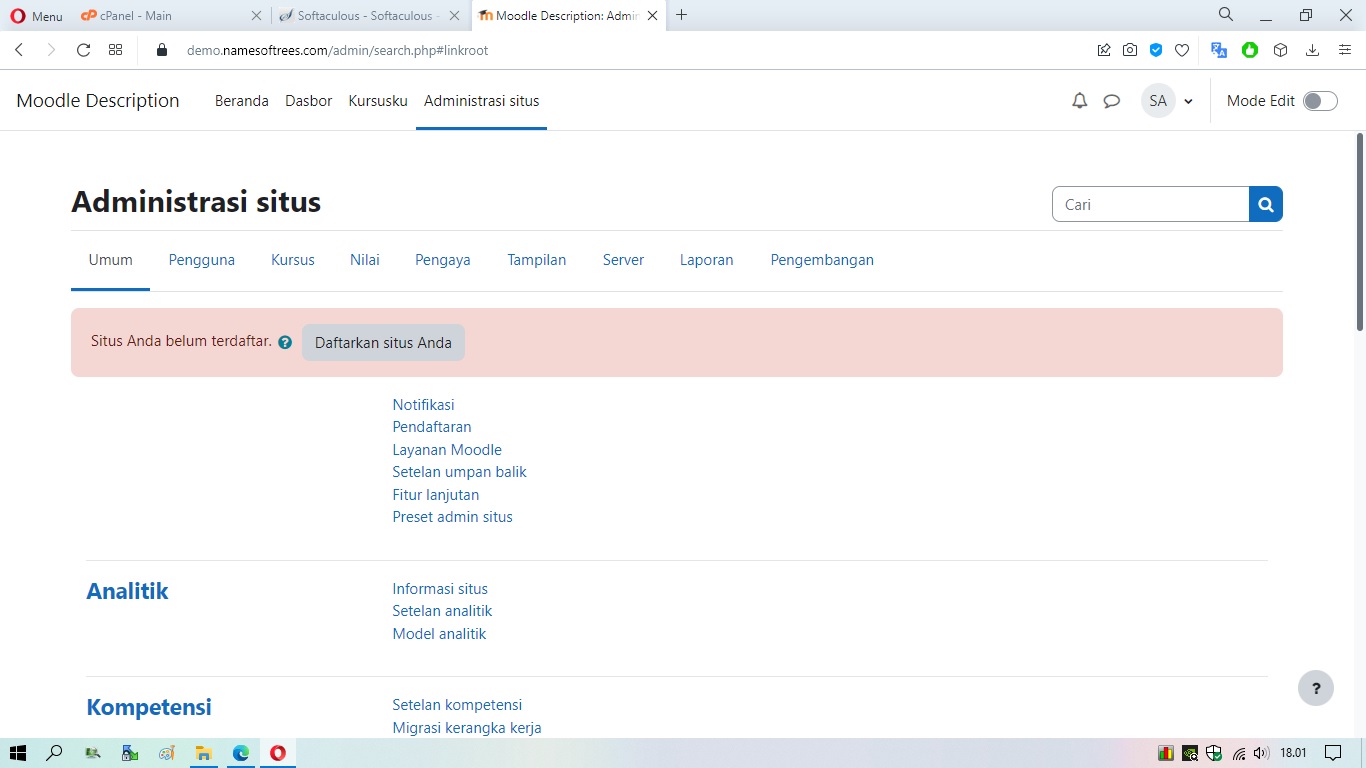Click the browser address bar URL

(x=337, y=50)
